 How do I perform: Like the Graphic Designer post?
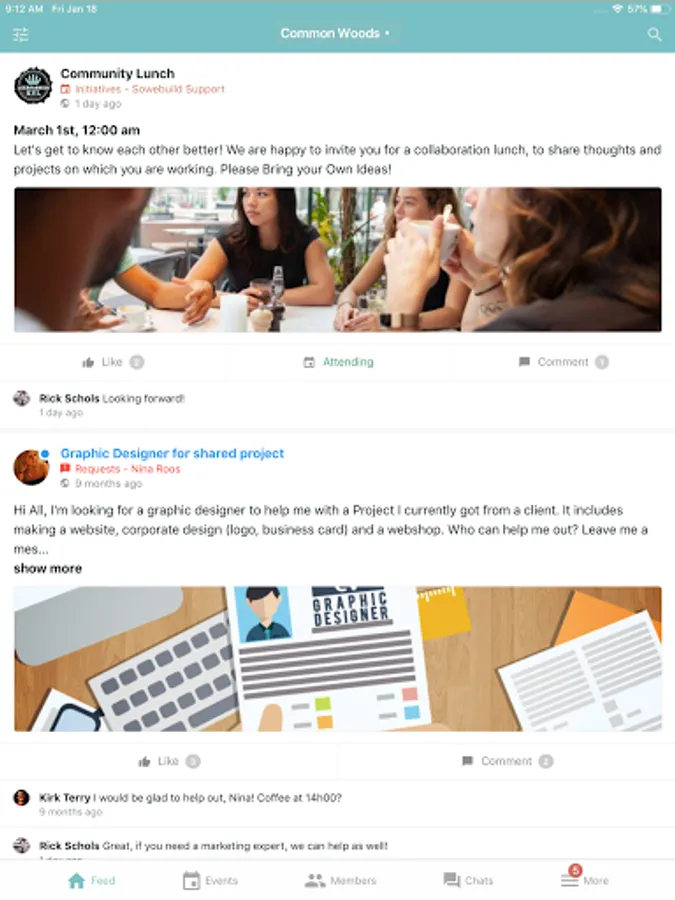point(169,762)
